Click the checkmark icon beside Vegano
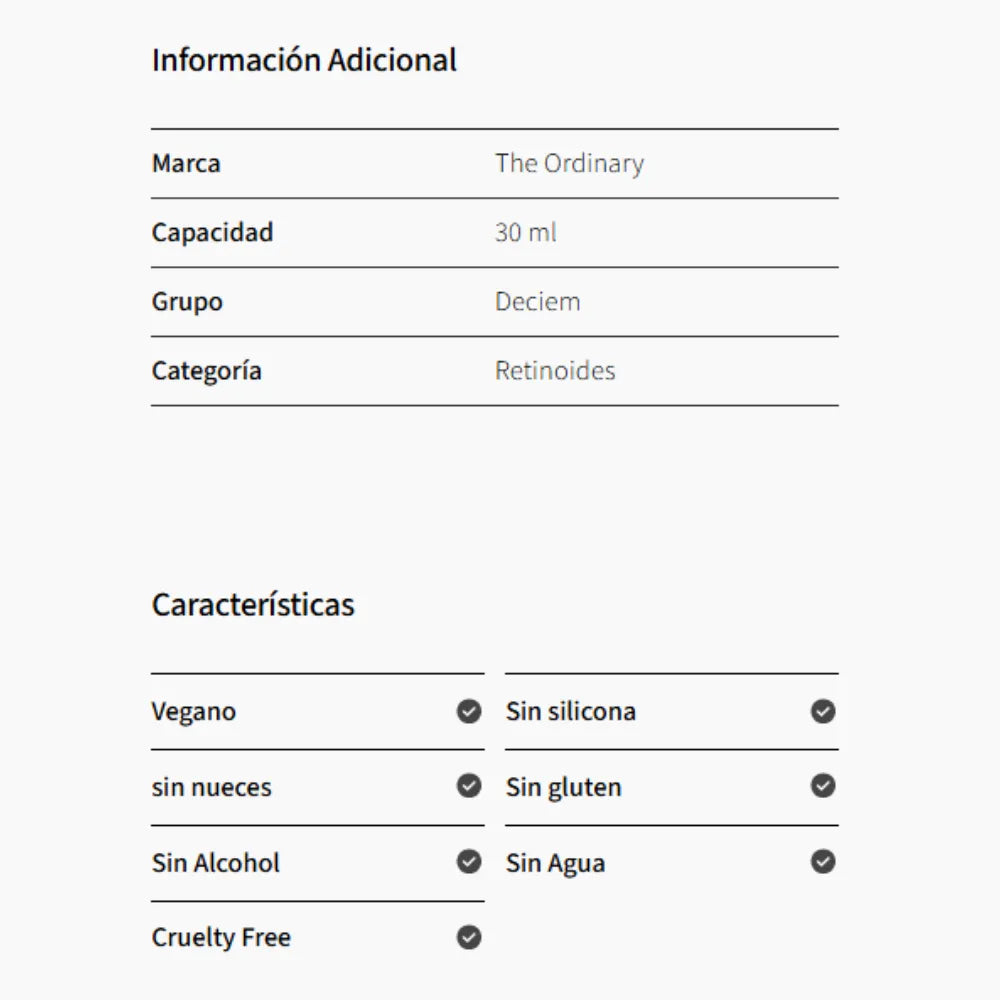Viewport: 1000px width, 1000px height. click(469, 711)
